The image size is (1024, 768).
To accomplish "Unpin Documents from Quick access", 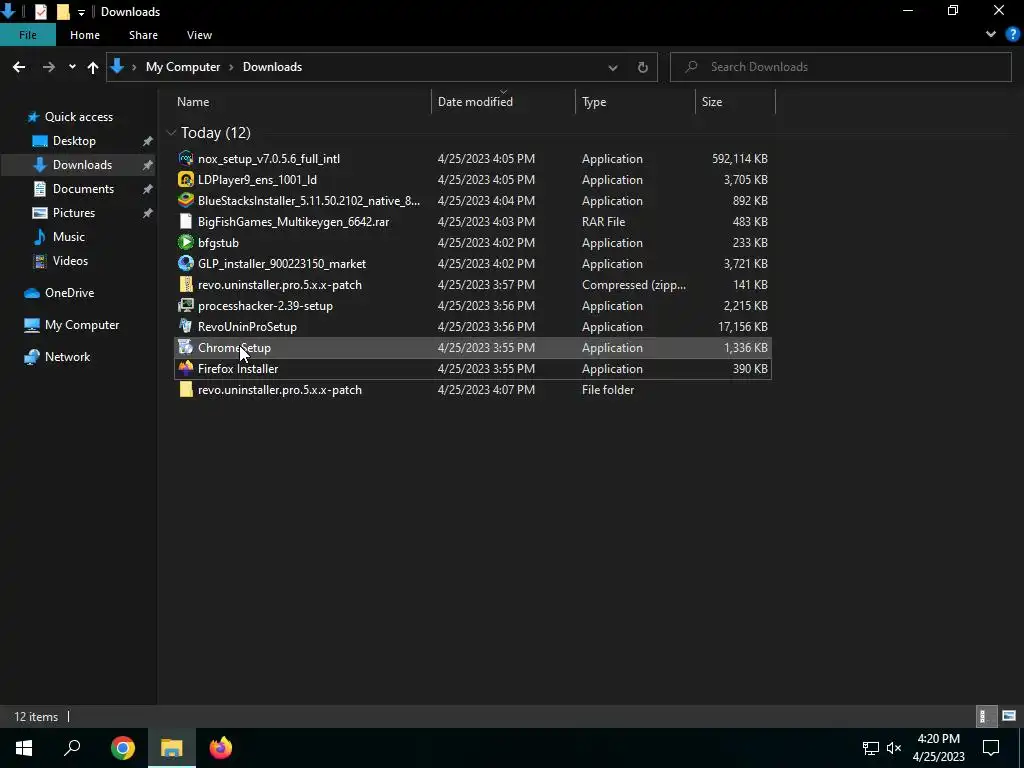I will (x=148, y=189).
